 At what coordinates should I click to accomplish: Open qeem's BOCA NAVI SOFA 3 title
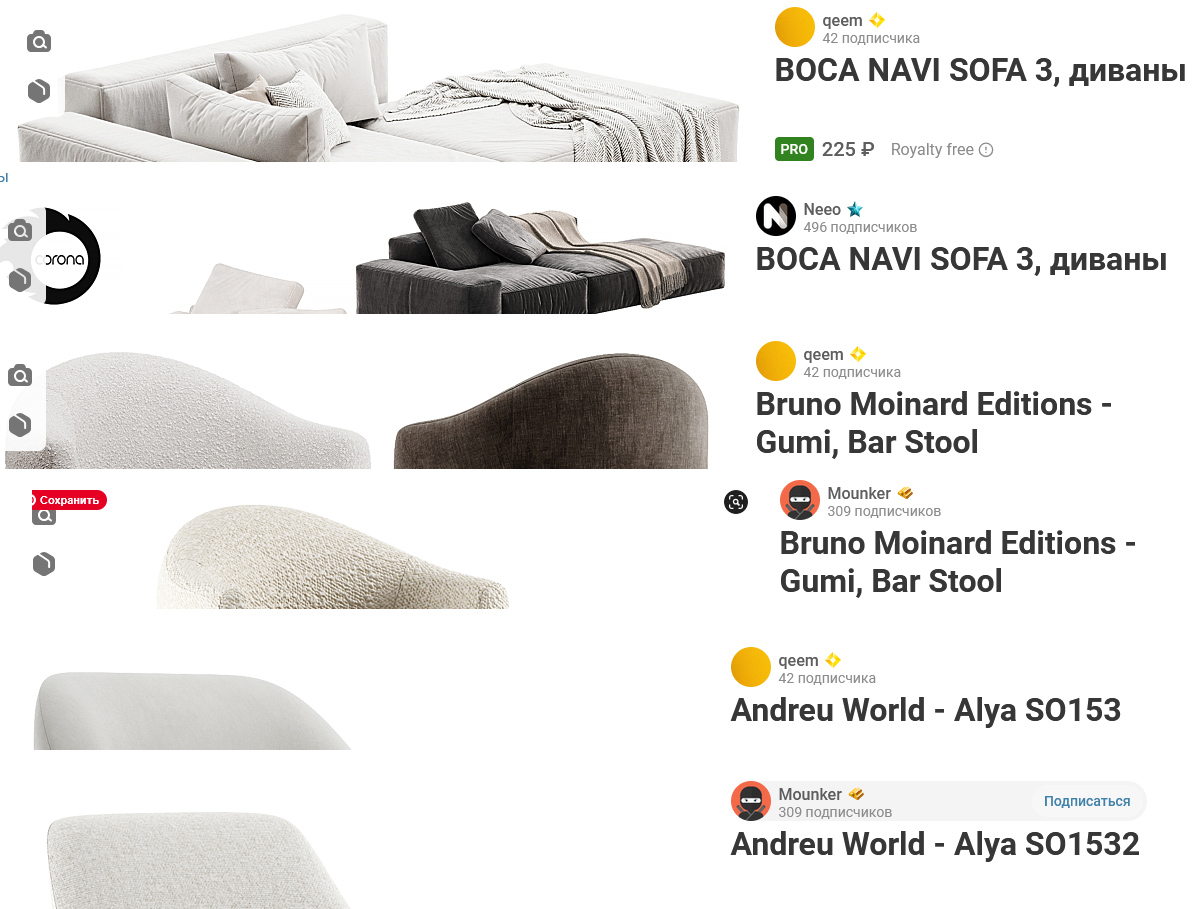pyautogui.click(x=980, y=70)
